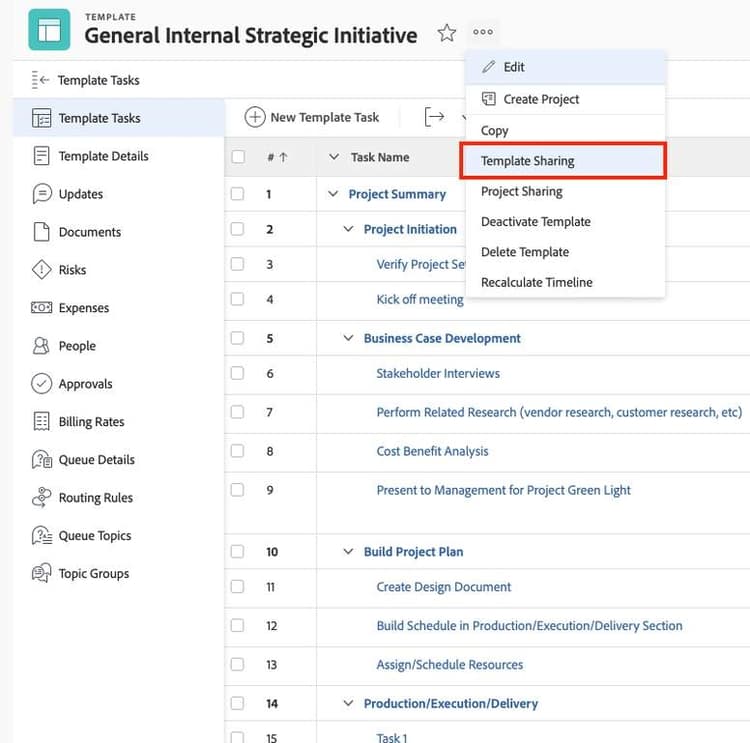The width and height of the screenshot is (750, 743).
Task: Collapse the Build Project Plan group
Action: 349,551
